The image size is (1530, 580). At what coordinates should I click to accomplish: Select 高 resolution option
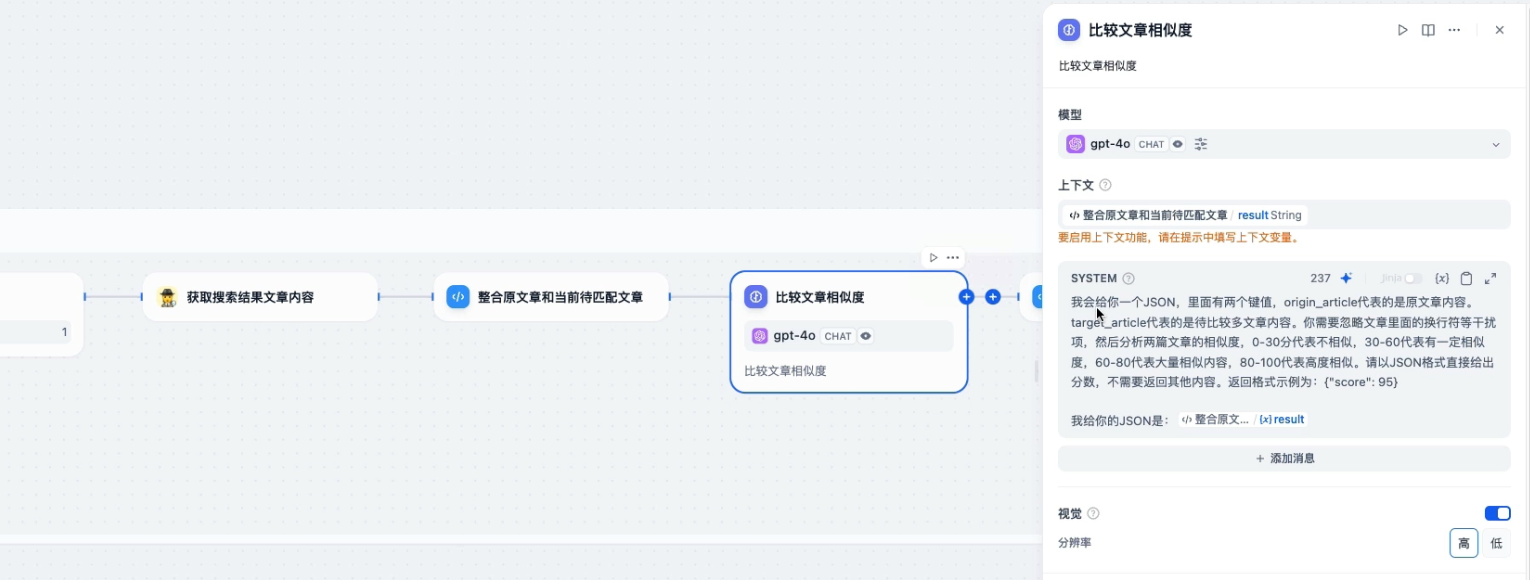tap(1463, 543)
